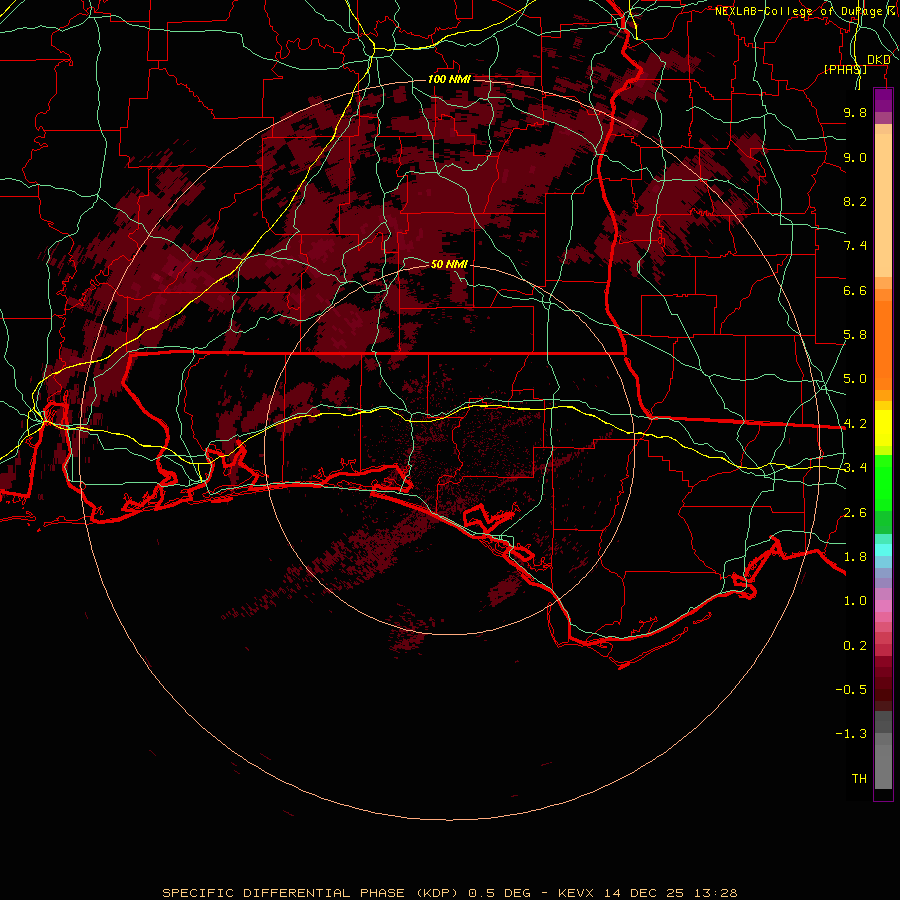Click the Specific Differential Phase caption text
Viewport: 900px width, 900px height.
coord(450,893)
